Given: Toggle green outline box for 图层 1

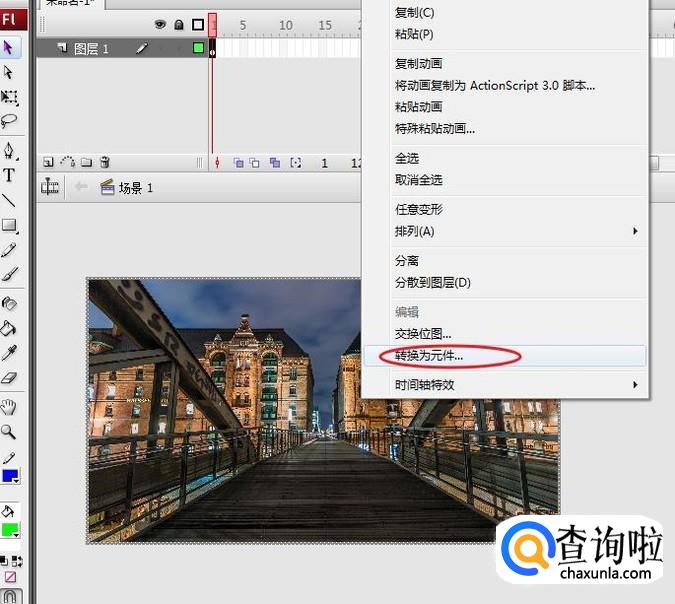Looking at the screenshot, I should 198,48.
